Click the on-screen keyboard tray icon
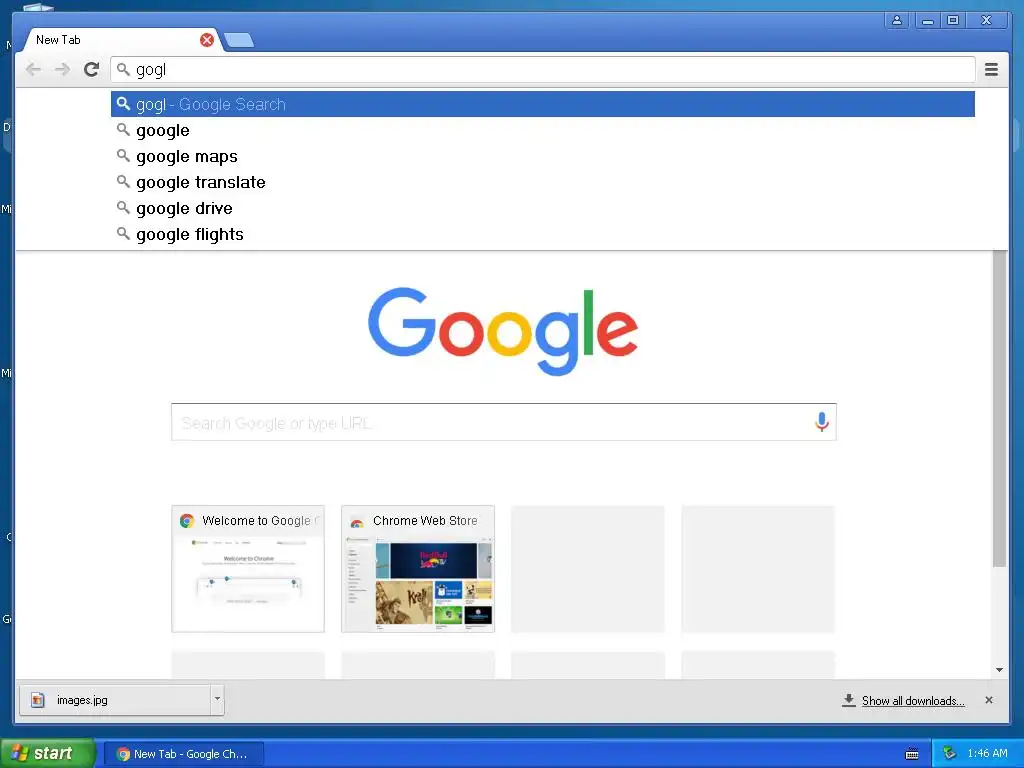Viewport: 1024px width, 768px height. pyautogui.click(x=912, y=754)
